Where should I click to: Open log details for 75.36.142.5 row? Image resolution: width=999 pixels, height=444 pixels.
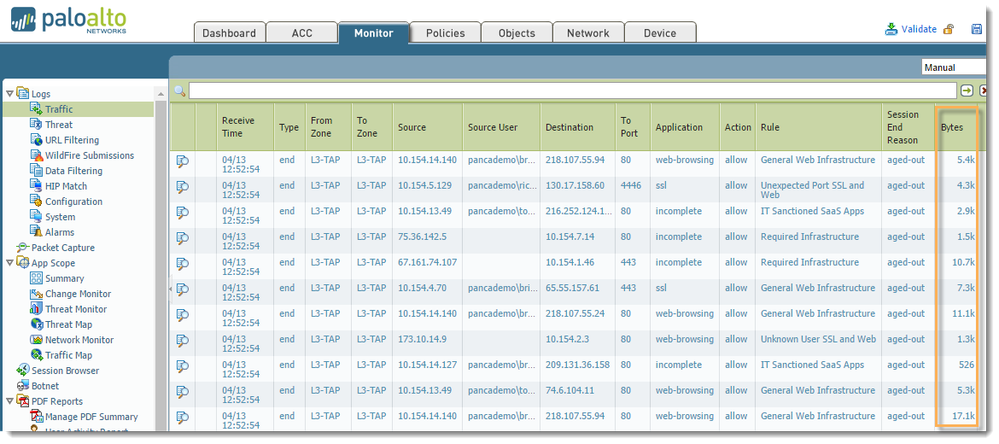point(182,238)
